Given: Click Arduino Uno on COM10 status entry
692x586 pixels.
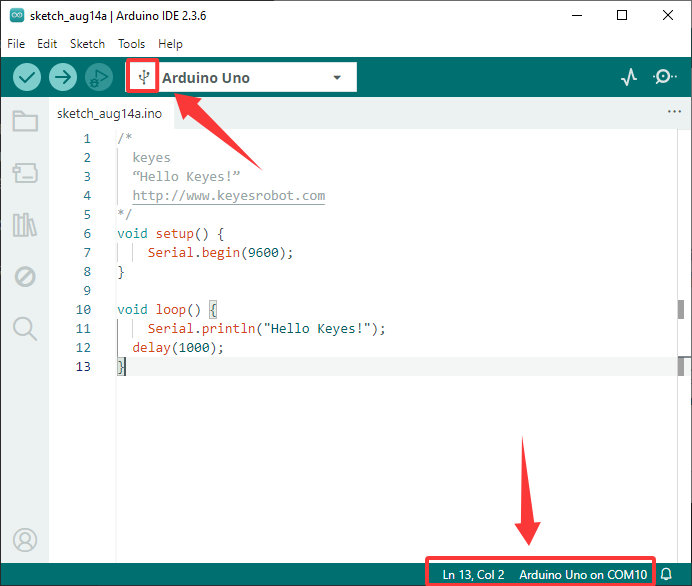Looking at the screenshot, I should [x=583, y=575].
